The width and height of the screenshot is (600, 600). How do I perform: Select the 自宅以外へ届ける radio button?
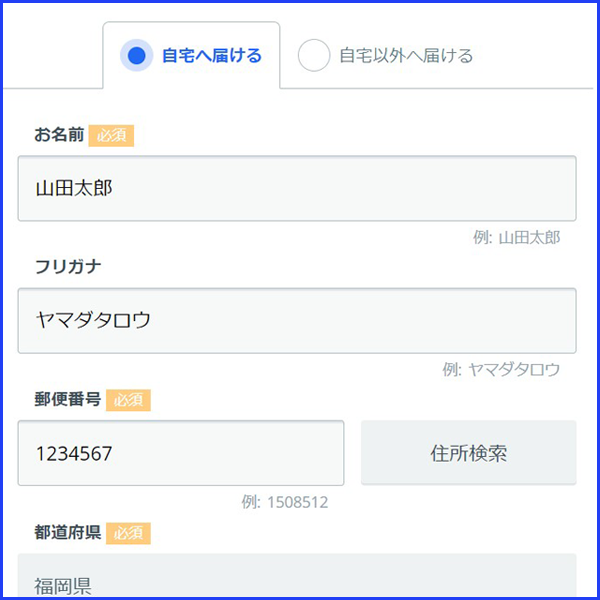tap(314, 56)
